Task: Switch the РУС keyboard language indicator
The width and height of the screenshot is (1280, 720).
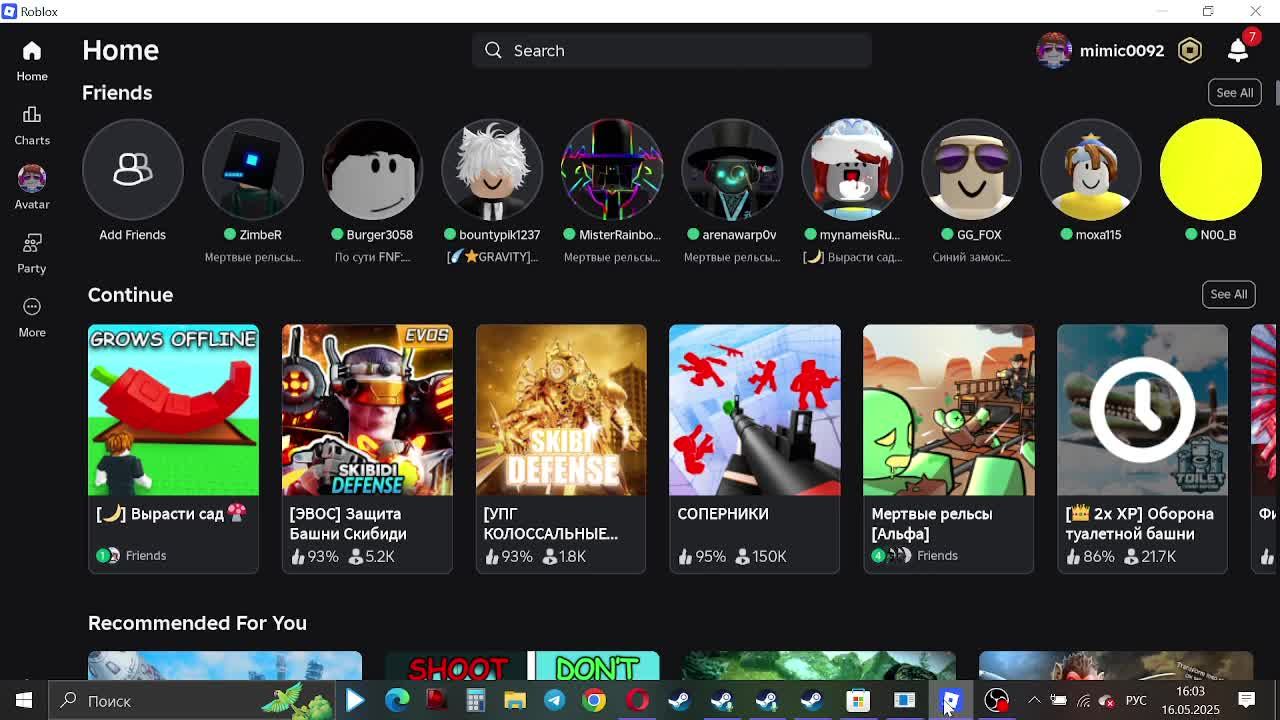Action: pos(1136,700)
